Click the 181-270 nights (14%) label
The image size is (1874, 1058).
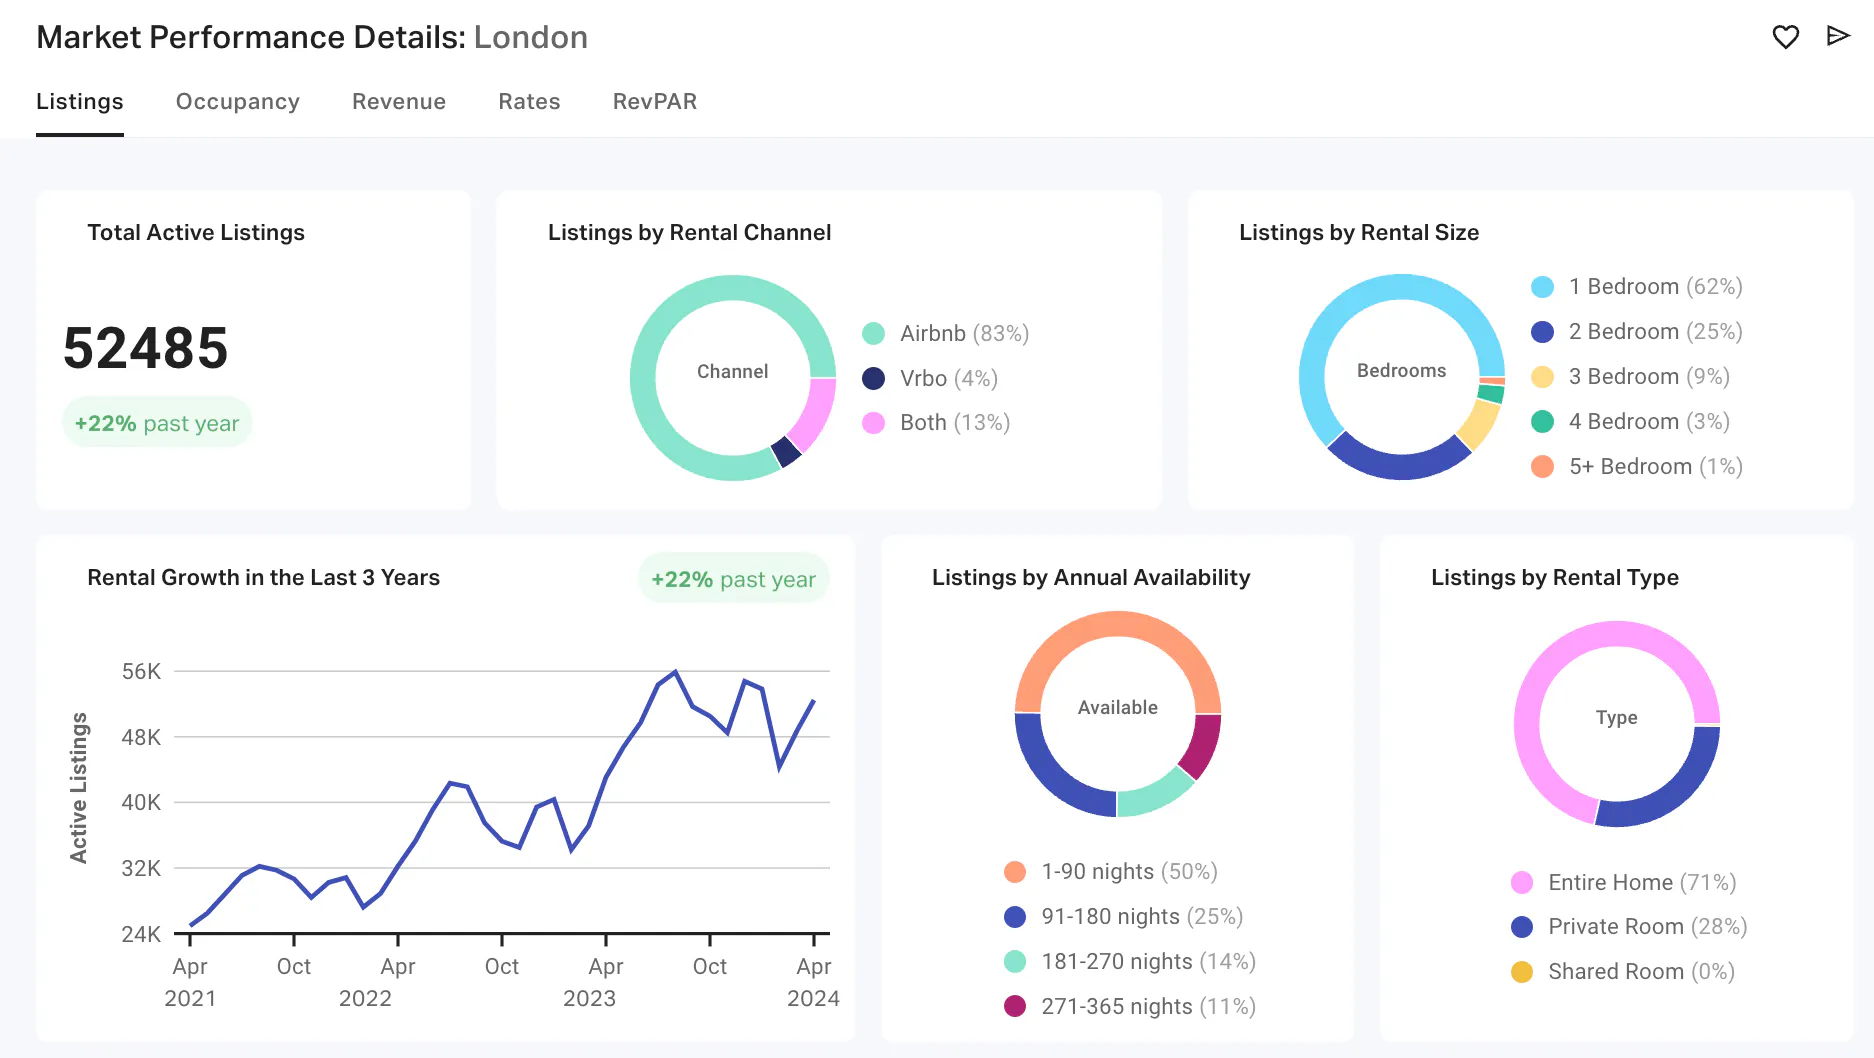(x=1148, y=962)
